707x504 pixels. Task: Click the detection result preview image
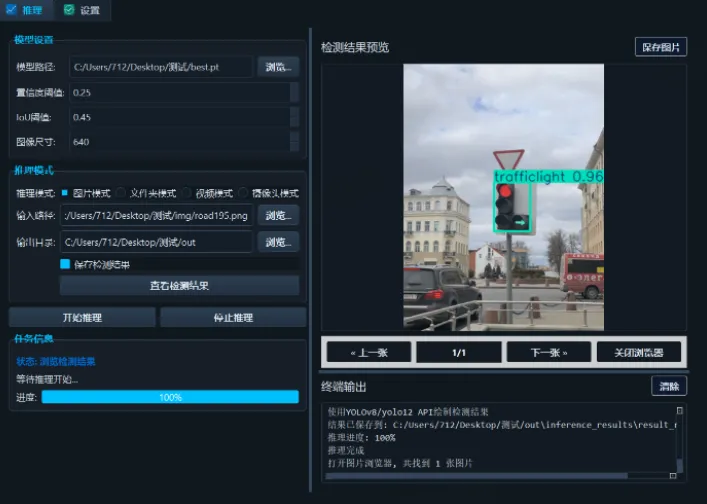[x=503, y=197]
